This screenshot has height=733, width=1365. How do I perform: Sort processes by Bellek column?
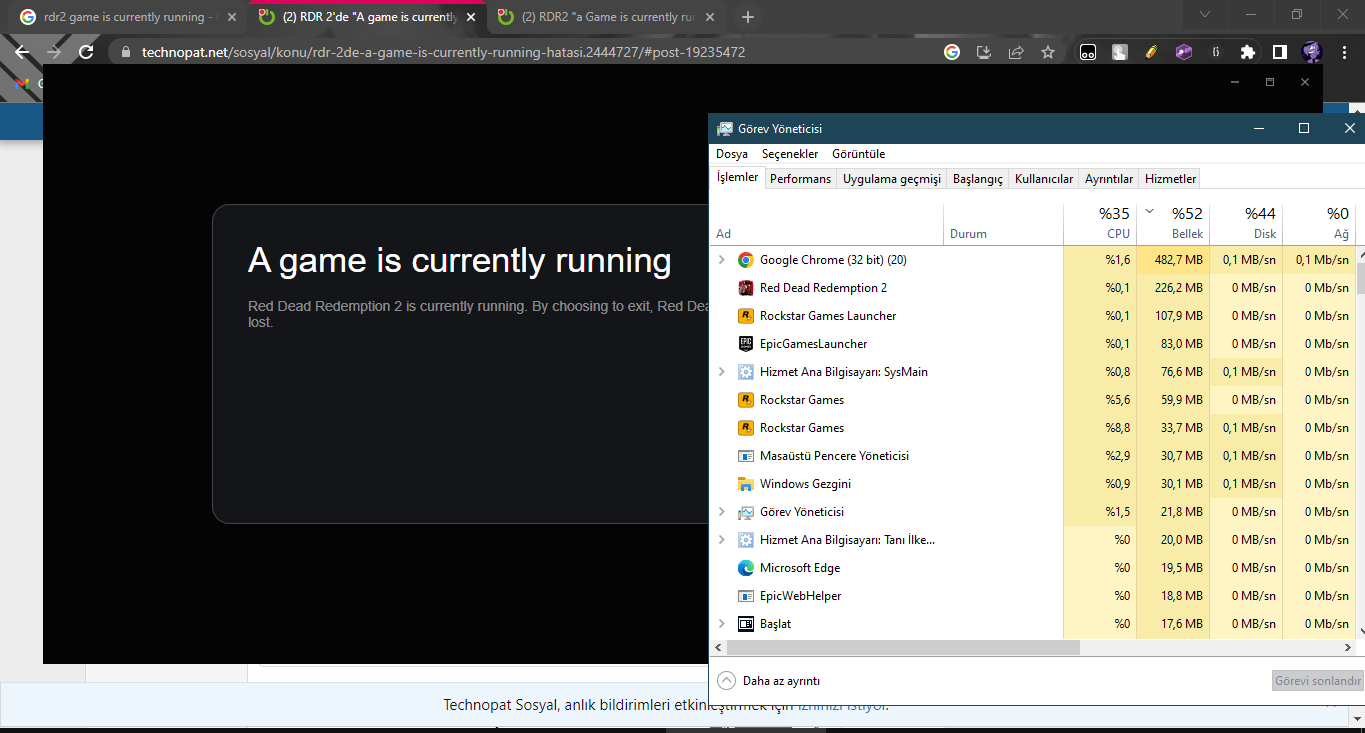(1173, 223)
